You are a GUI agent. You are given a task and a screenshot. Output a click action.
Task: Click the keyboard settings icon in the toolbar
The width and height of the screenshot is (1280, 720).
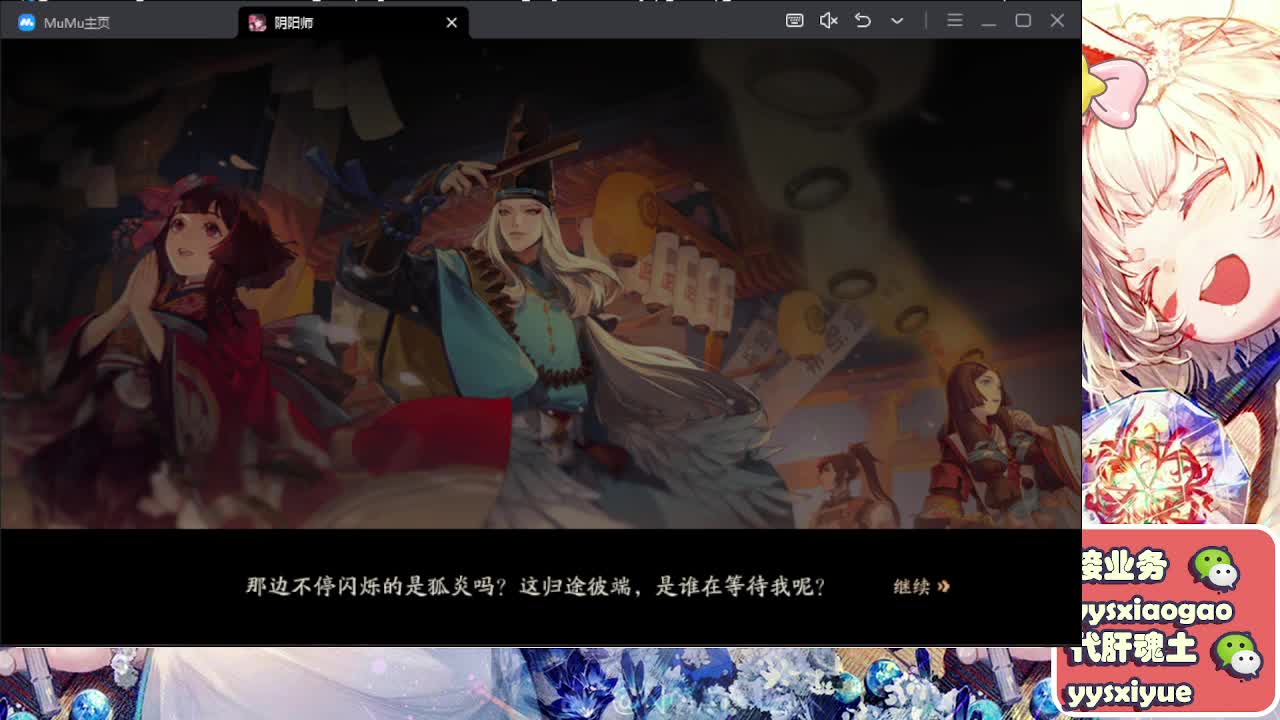click(x=794, y=20)
